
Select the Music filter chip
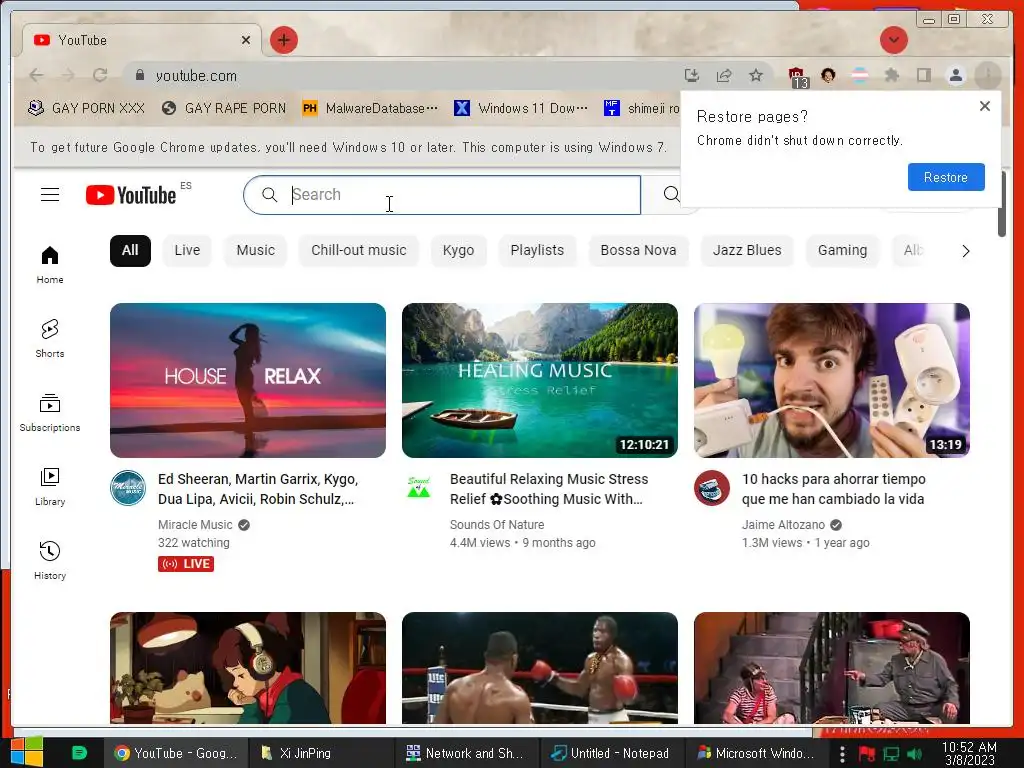tap(255, 251)
